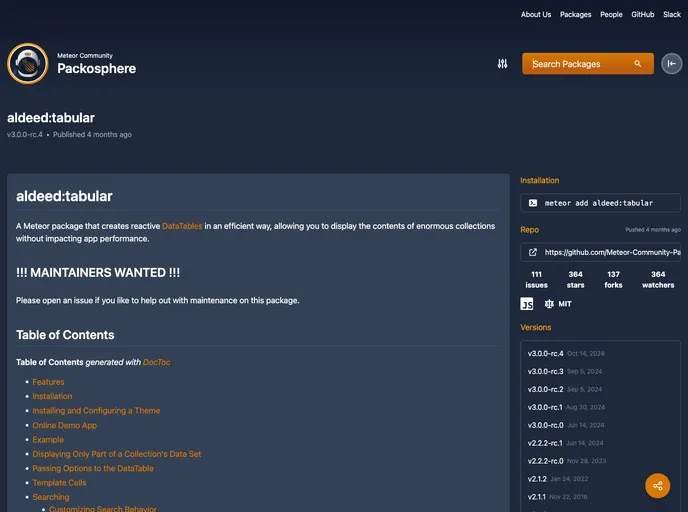Open the orange share floating button
The height and width of the screenshot is (512, 688).
click(x=657, y=486)
